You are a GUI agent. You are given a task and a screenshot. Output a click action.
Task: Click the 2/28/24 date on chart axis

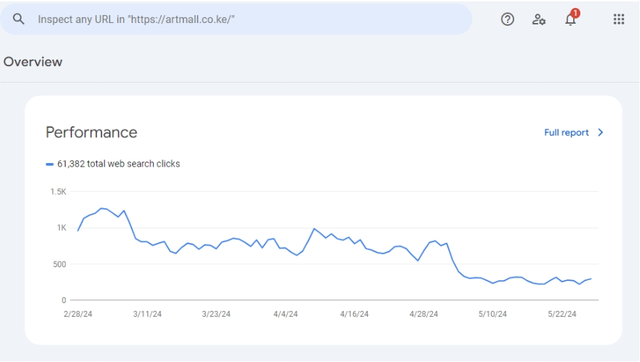(78, 314)
